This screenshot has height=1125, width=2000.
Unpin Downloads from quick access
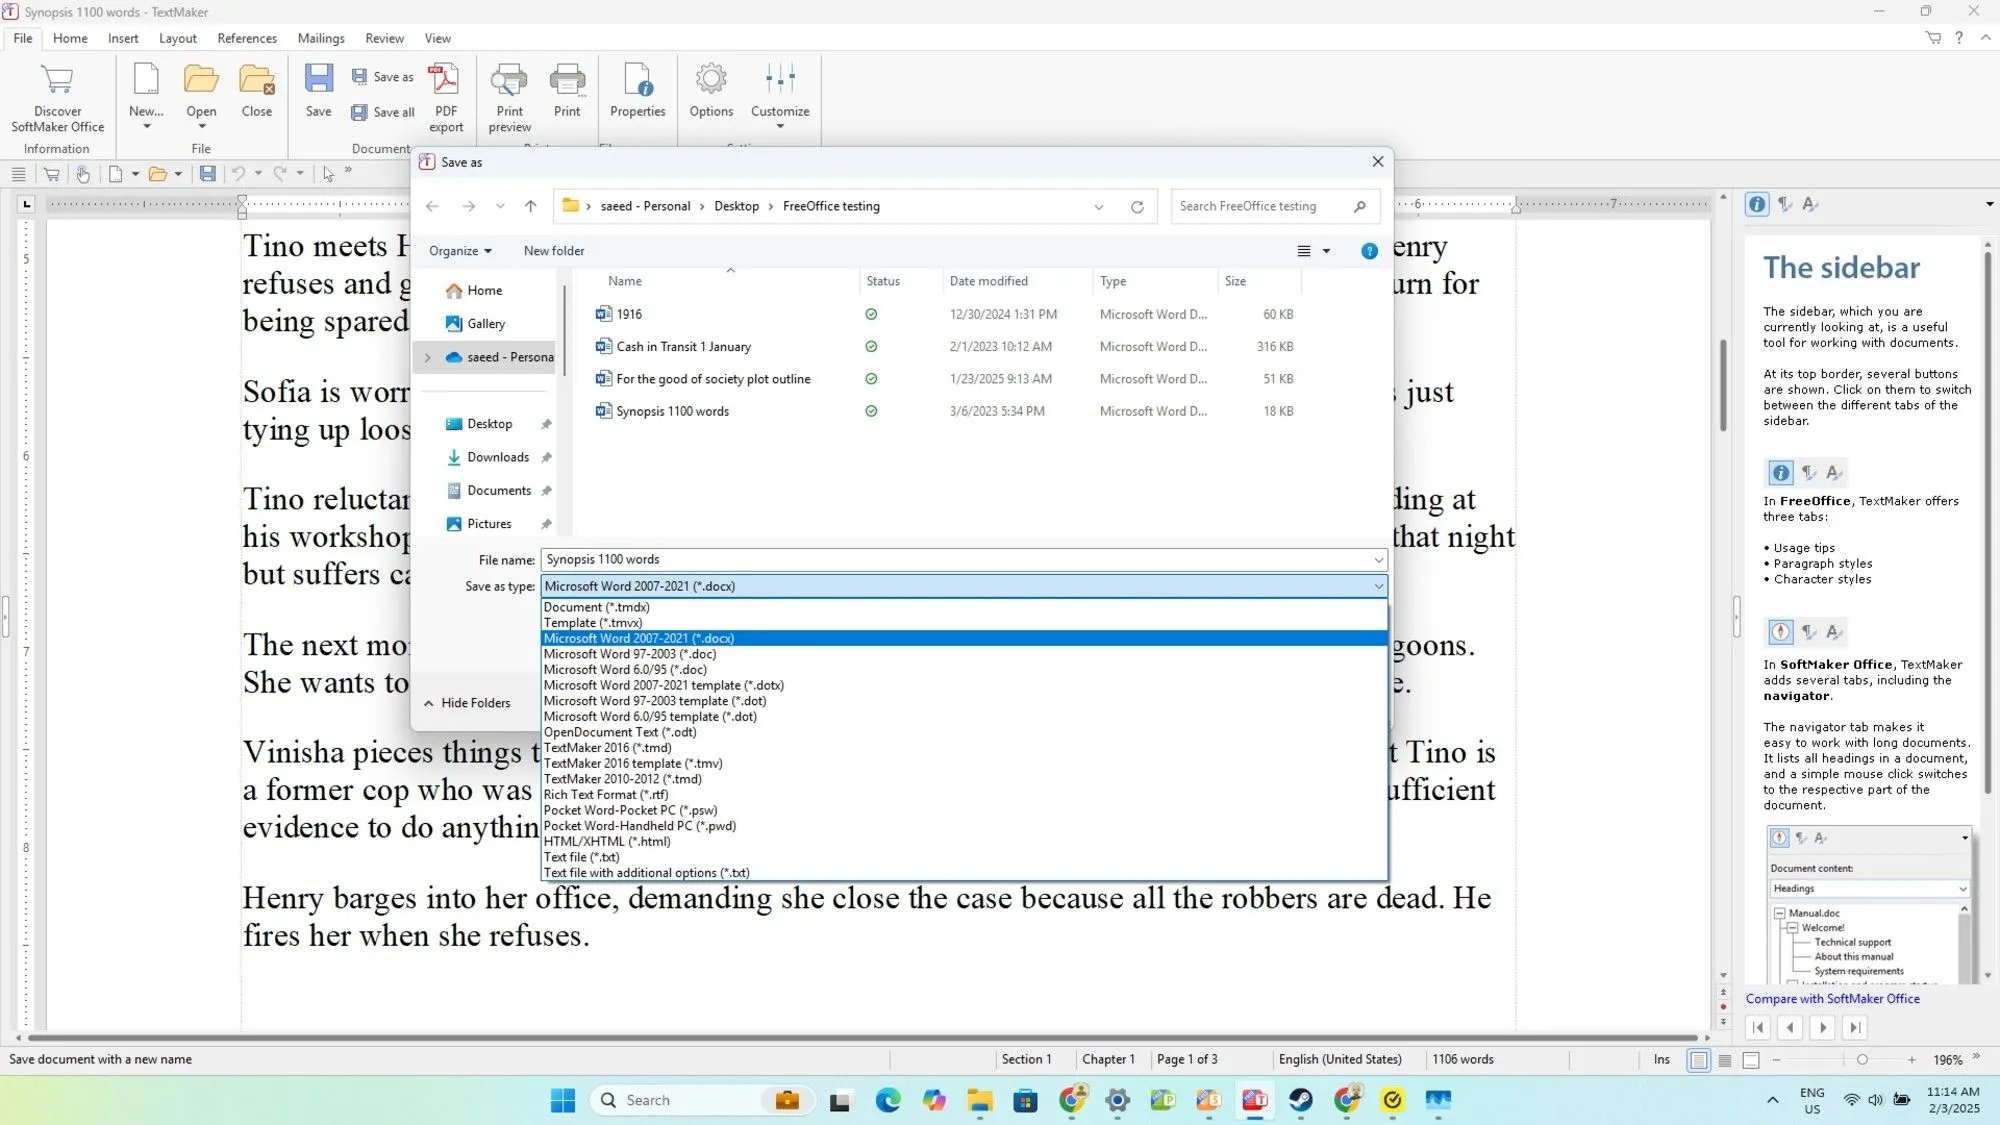click(546, 457)
